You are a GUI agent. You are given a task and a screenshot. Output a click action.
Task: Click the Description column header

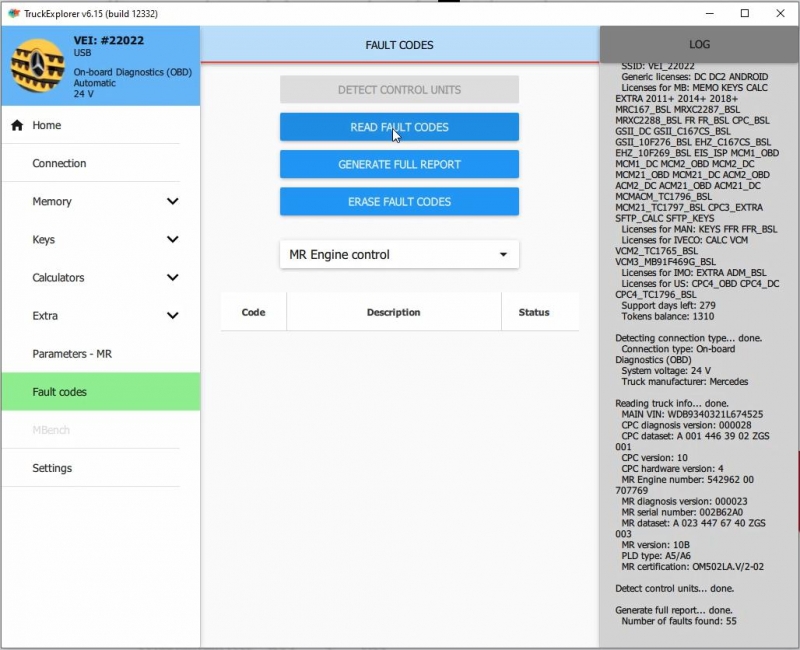point(393,312)
